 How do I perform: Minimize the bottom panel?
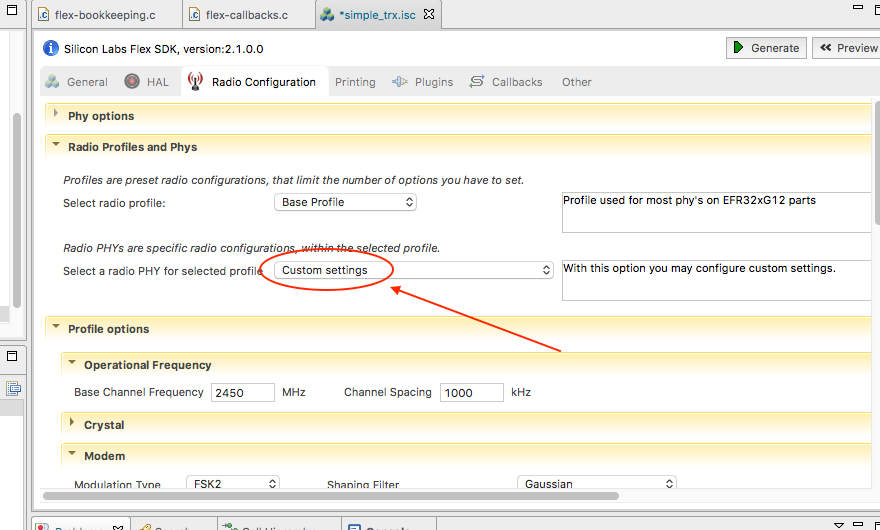tap(858, 524)
